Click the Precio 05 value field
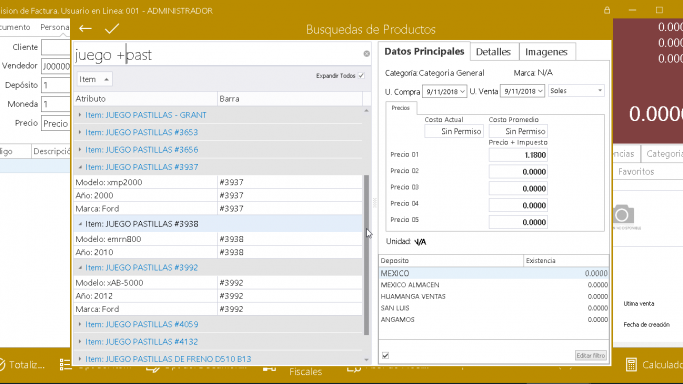This screenshot has height=384, width=683. pos(518,222)
